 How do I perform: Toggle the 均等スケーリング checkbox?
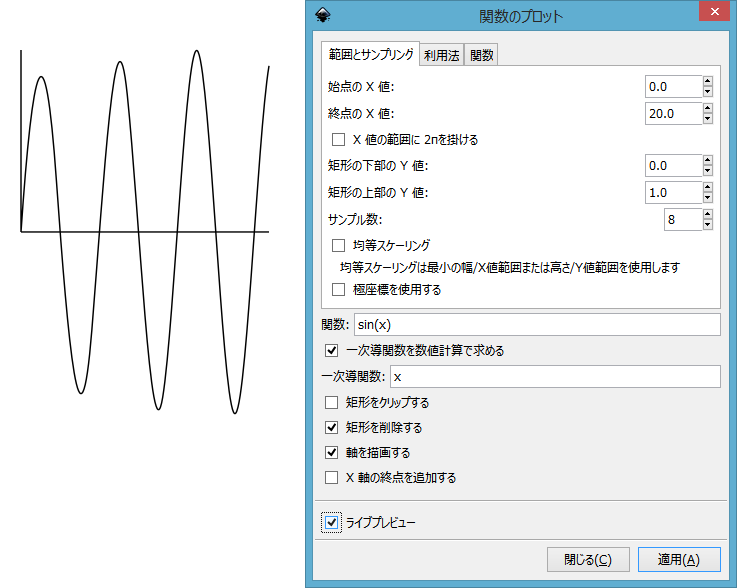click(338, 245)
